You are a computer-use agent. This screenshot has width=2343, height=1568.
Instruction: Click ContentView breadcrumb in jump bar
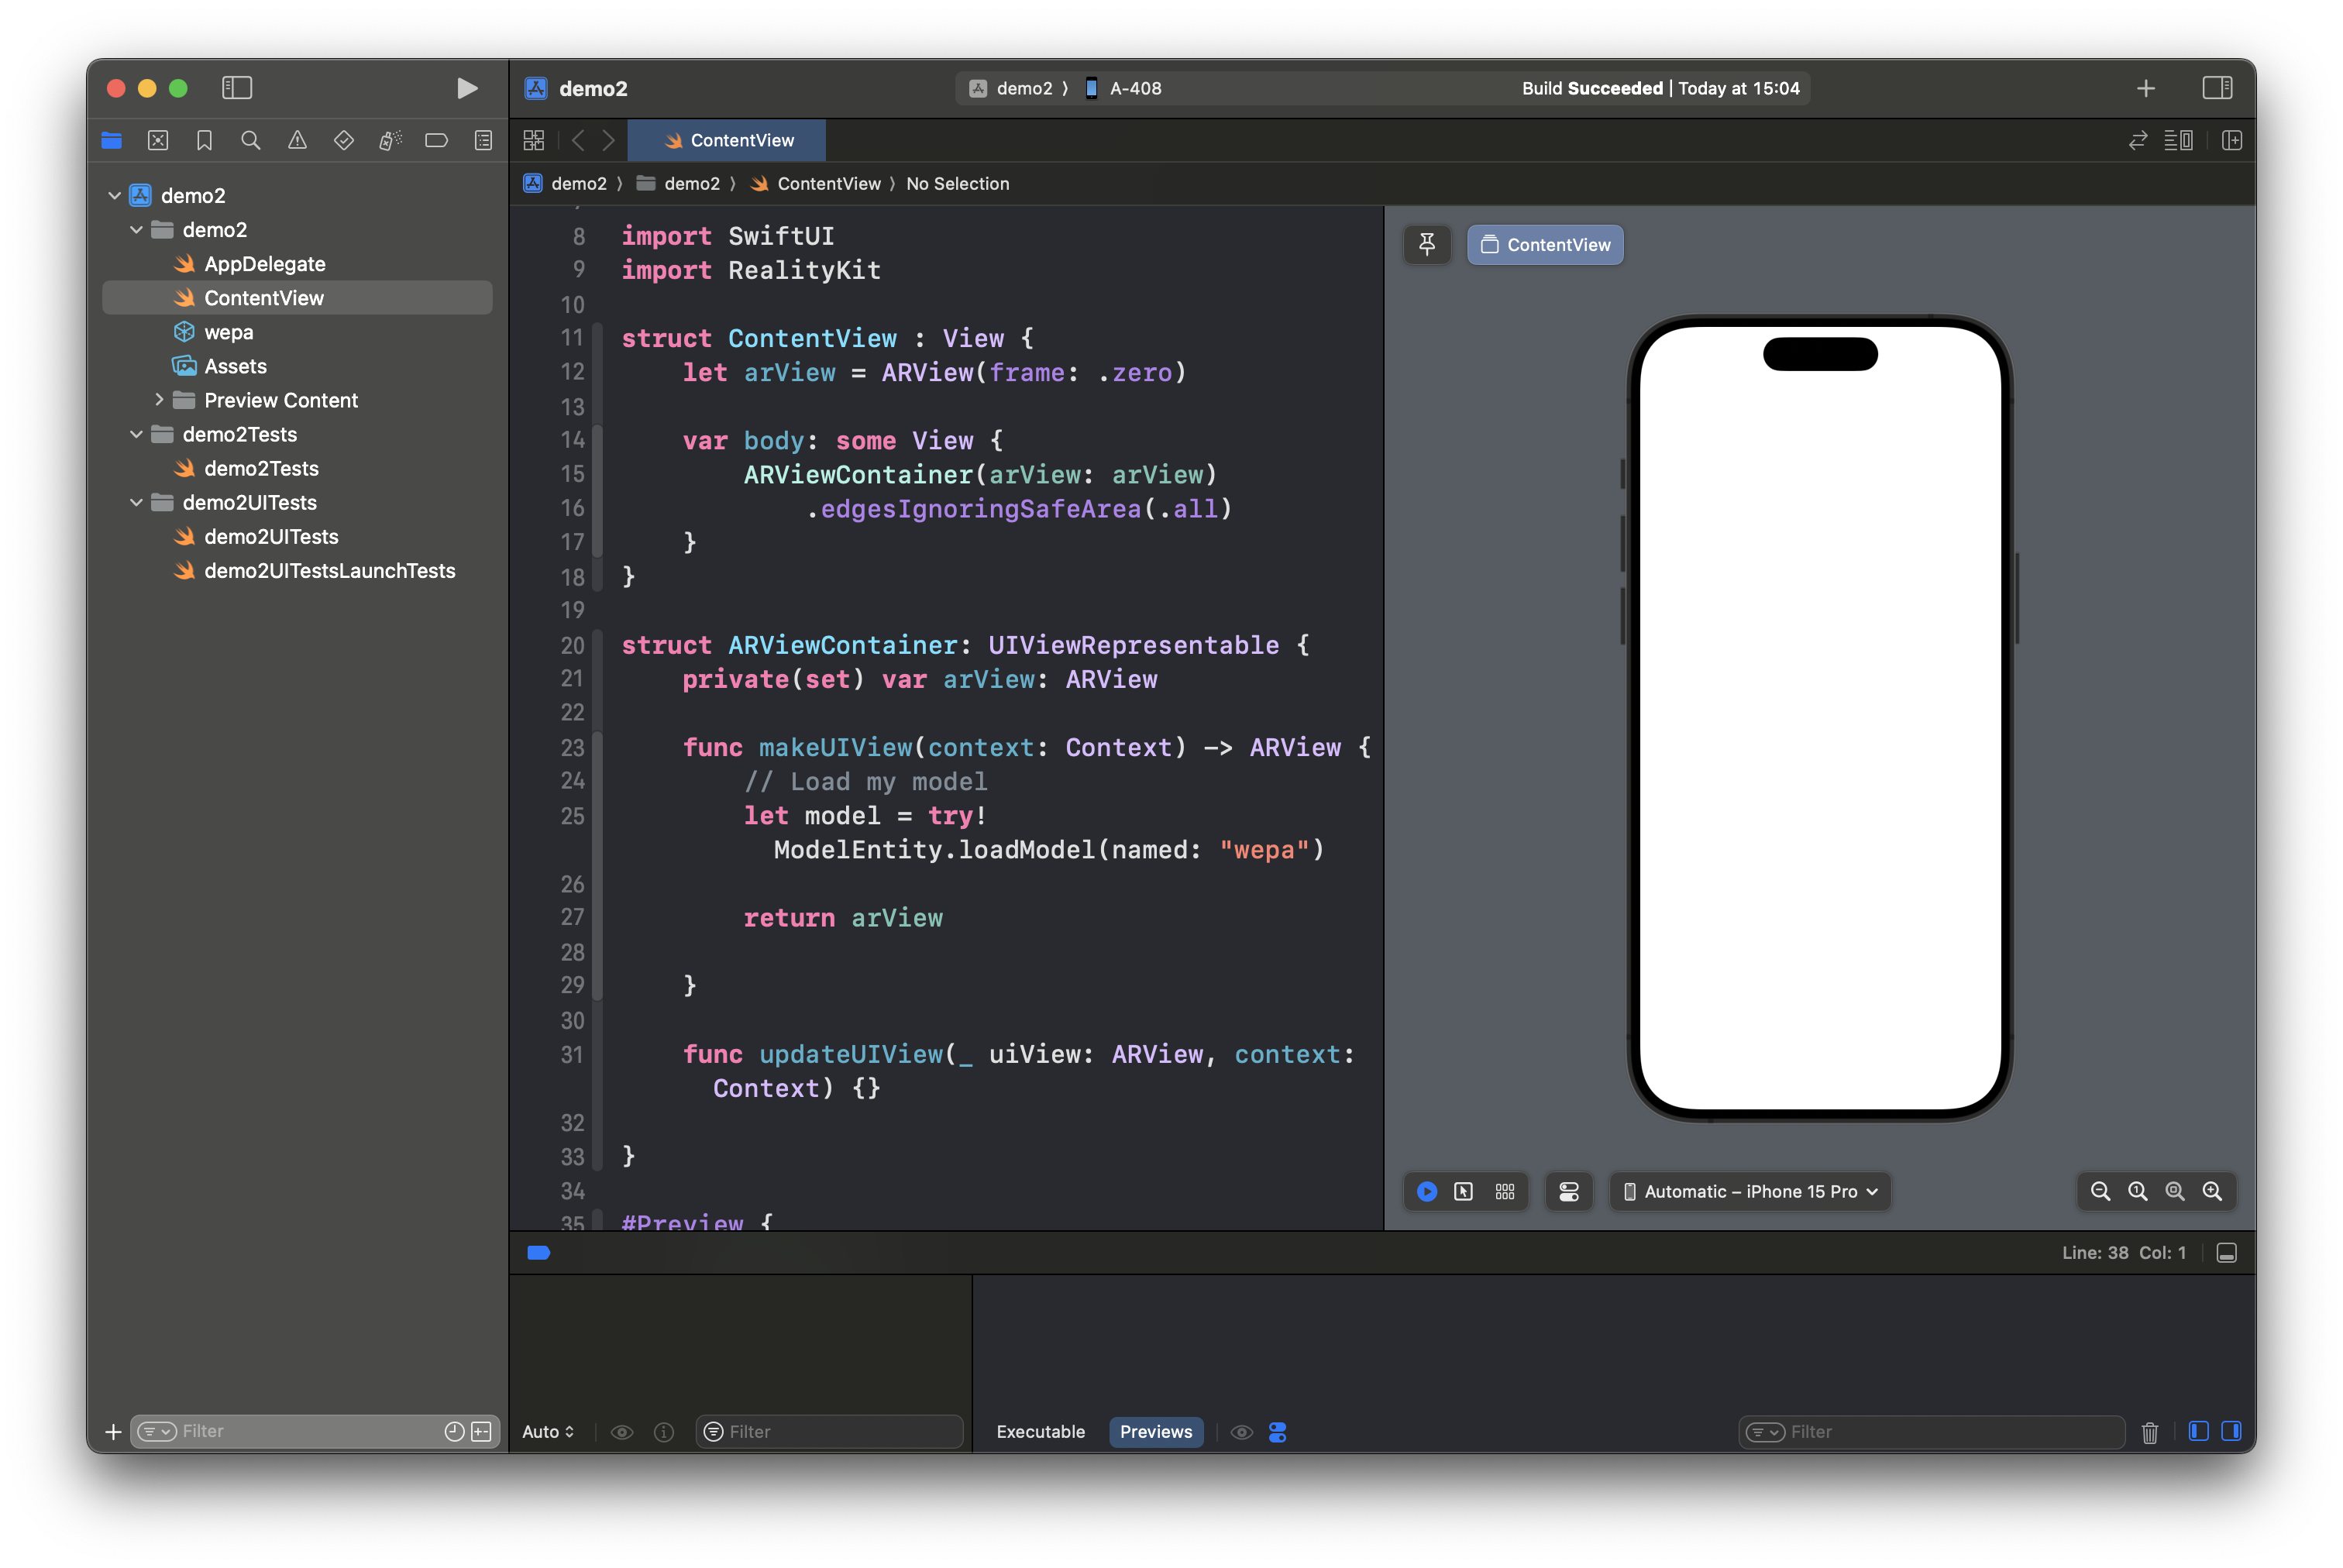815,184
